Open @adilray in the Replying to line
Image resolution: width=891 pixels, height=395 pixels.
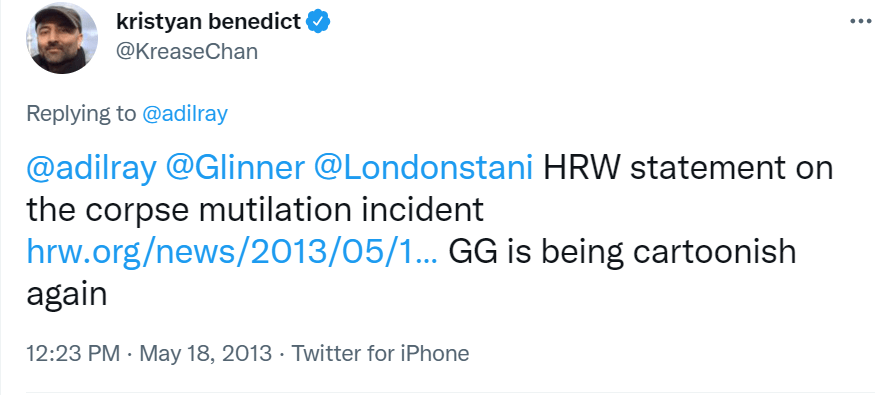tap(184, 114)
